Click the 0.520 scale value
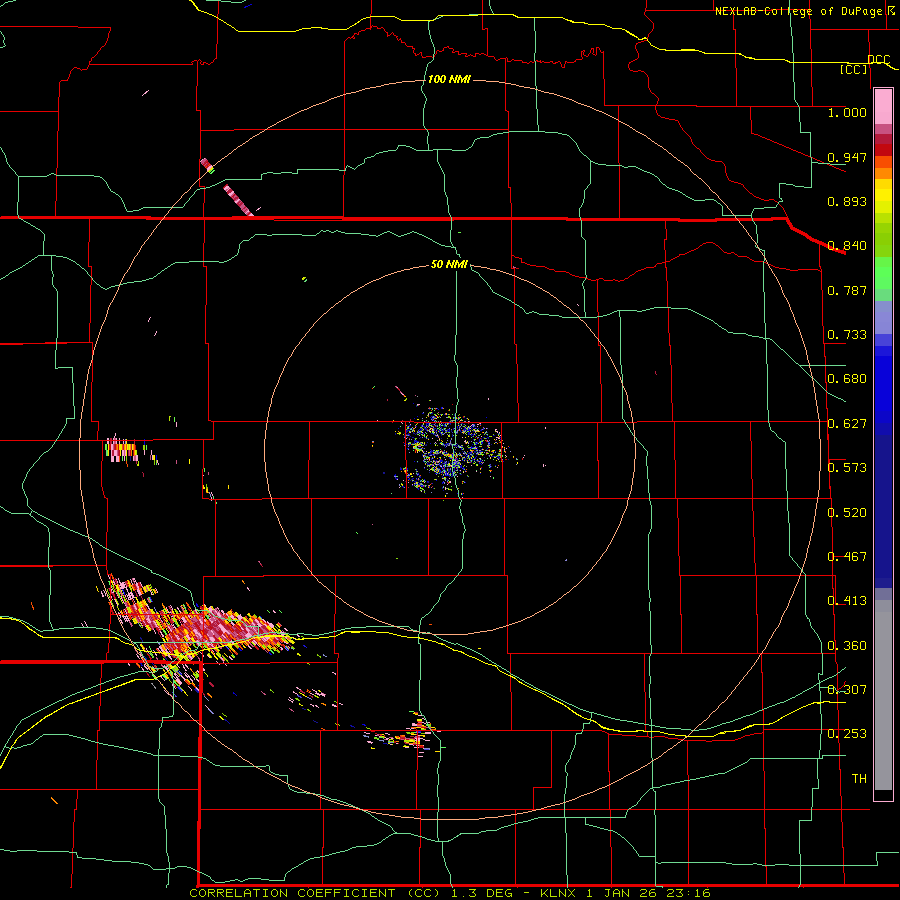The image size is (900, 900). tap(847, 513)
